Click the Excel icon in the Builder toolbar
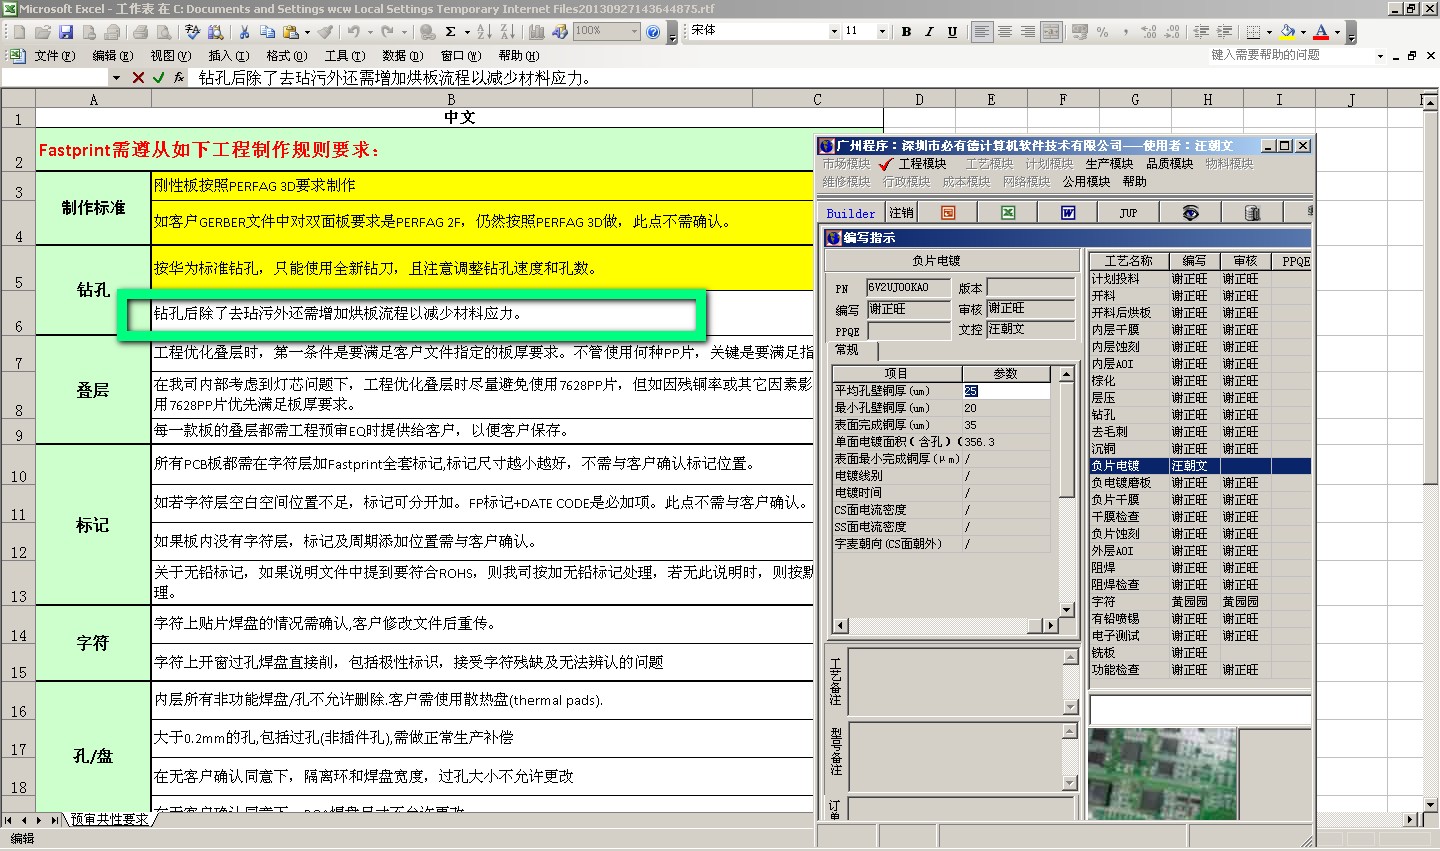Image resolution: width=1440 pixels, height=851 pixels. pyautogui.click(x=1008, y=212)
